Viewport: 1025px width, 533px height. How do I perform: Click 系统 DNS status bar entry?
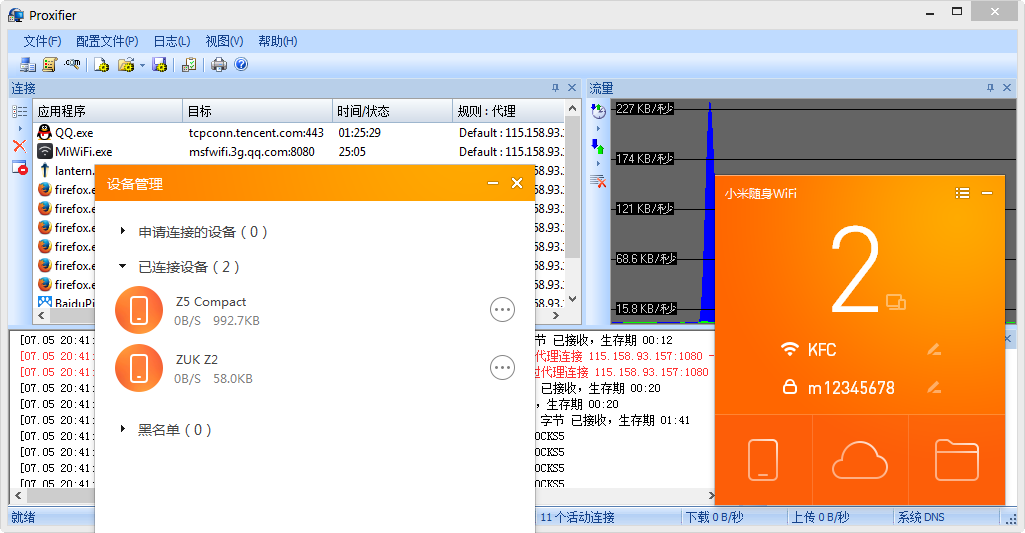921,517
